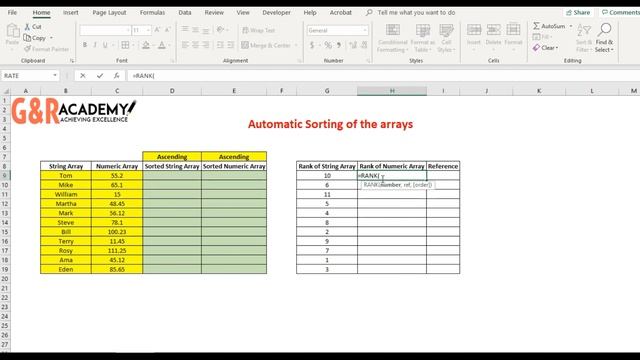
Task: Switch to the Insert tab
Action: pos(71,13)
